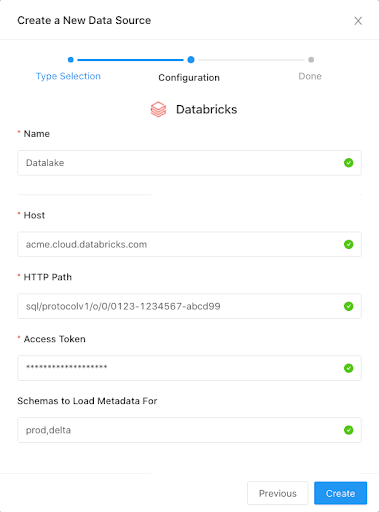The height and width of the screenshot is (512, 379).
Task: Click the Databricks heading text
Action: (206, 109)
